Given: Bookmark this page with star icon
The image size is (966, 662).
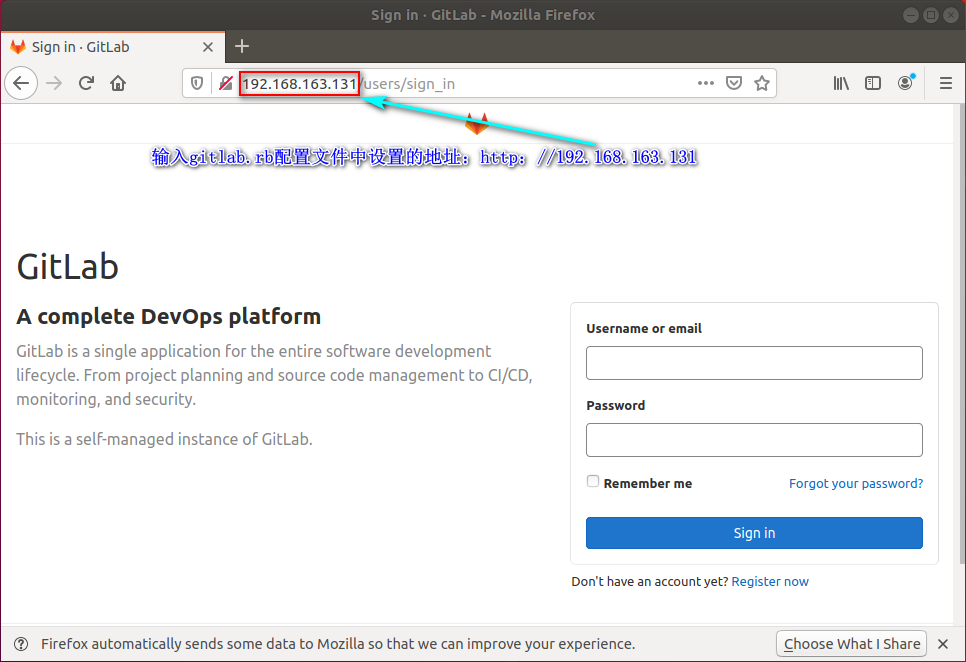Looking at the screenshot, I should point(762,83).
